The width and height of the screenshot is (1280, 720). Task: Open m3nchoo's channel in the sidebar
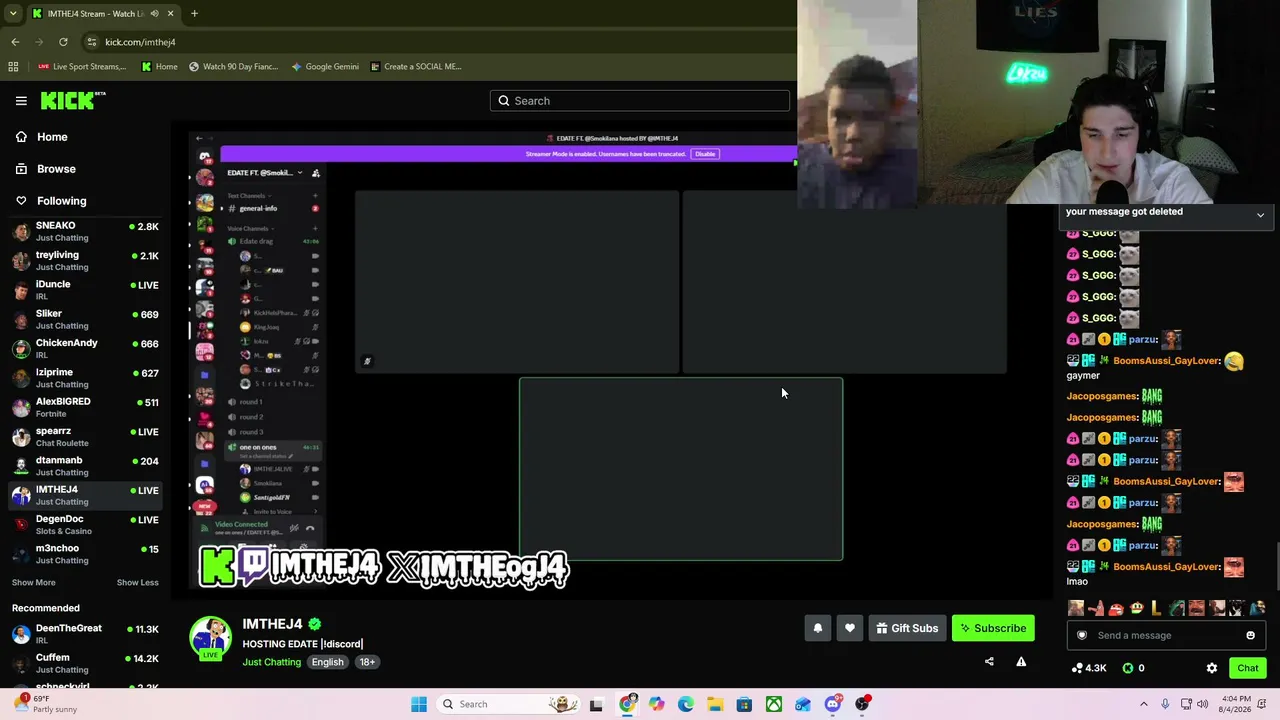point(85,554)
